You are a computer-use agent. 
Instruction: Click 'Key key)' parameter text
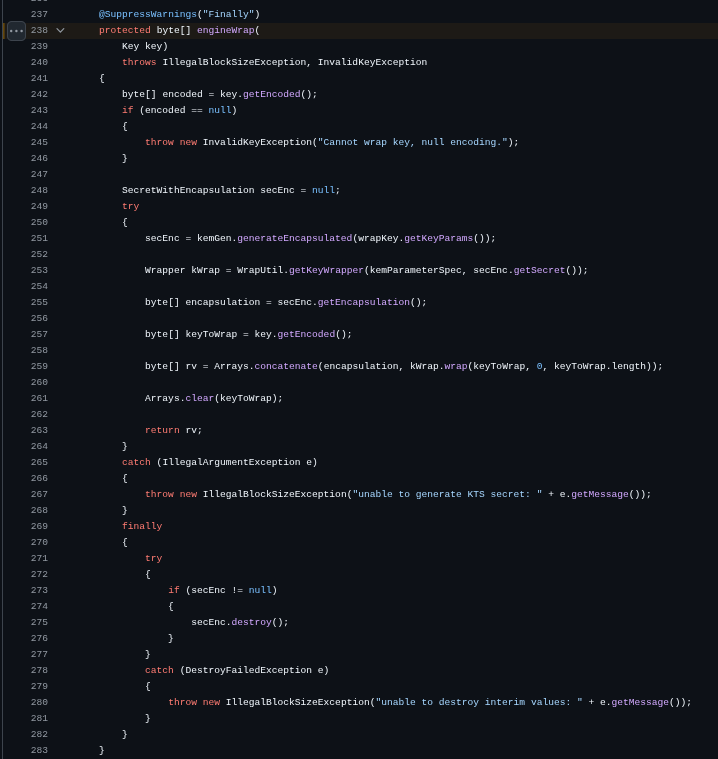click(145, 46)
